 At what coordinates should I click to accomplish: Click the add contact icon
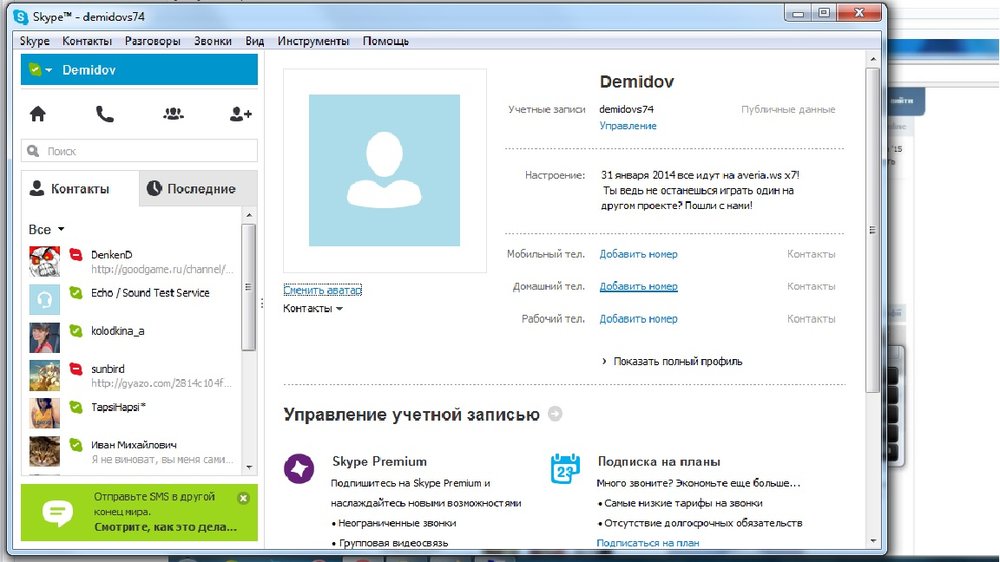point(240,114)
